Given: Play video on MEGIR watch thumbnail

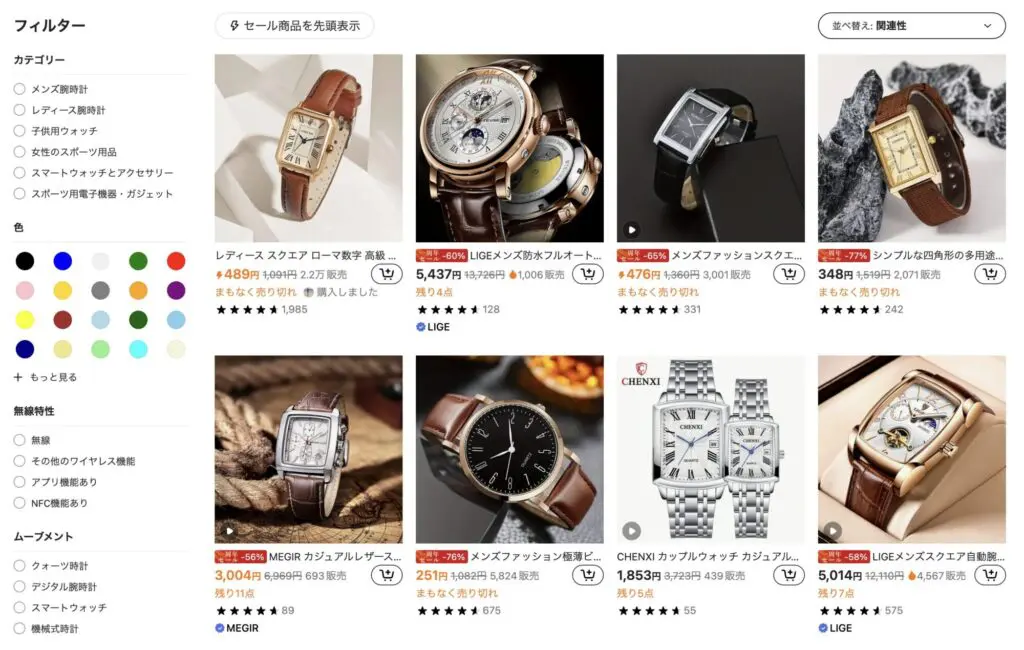Looking at the screenshot, I should click(x=230, y=531).
